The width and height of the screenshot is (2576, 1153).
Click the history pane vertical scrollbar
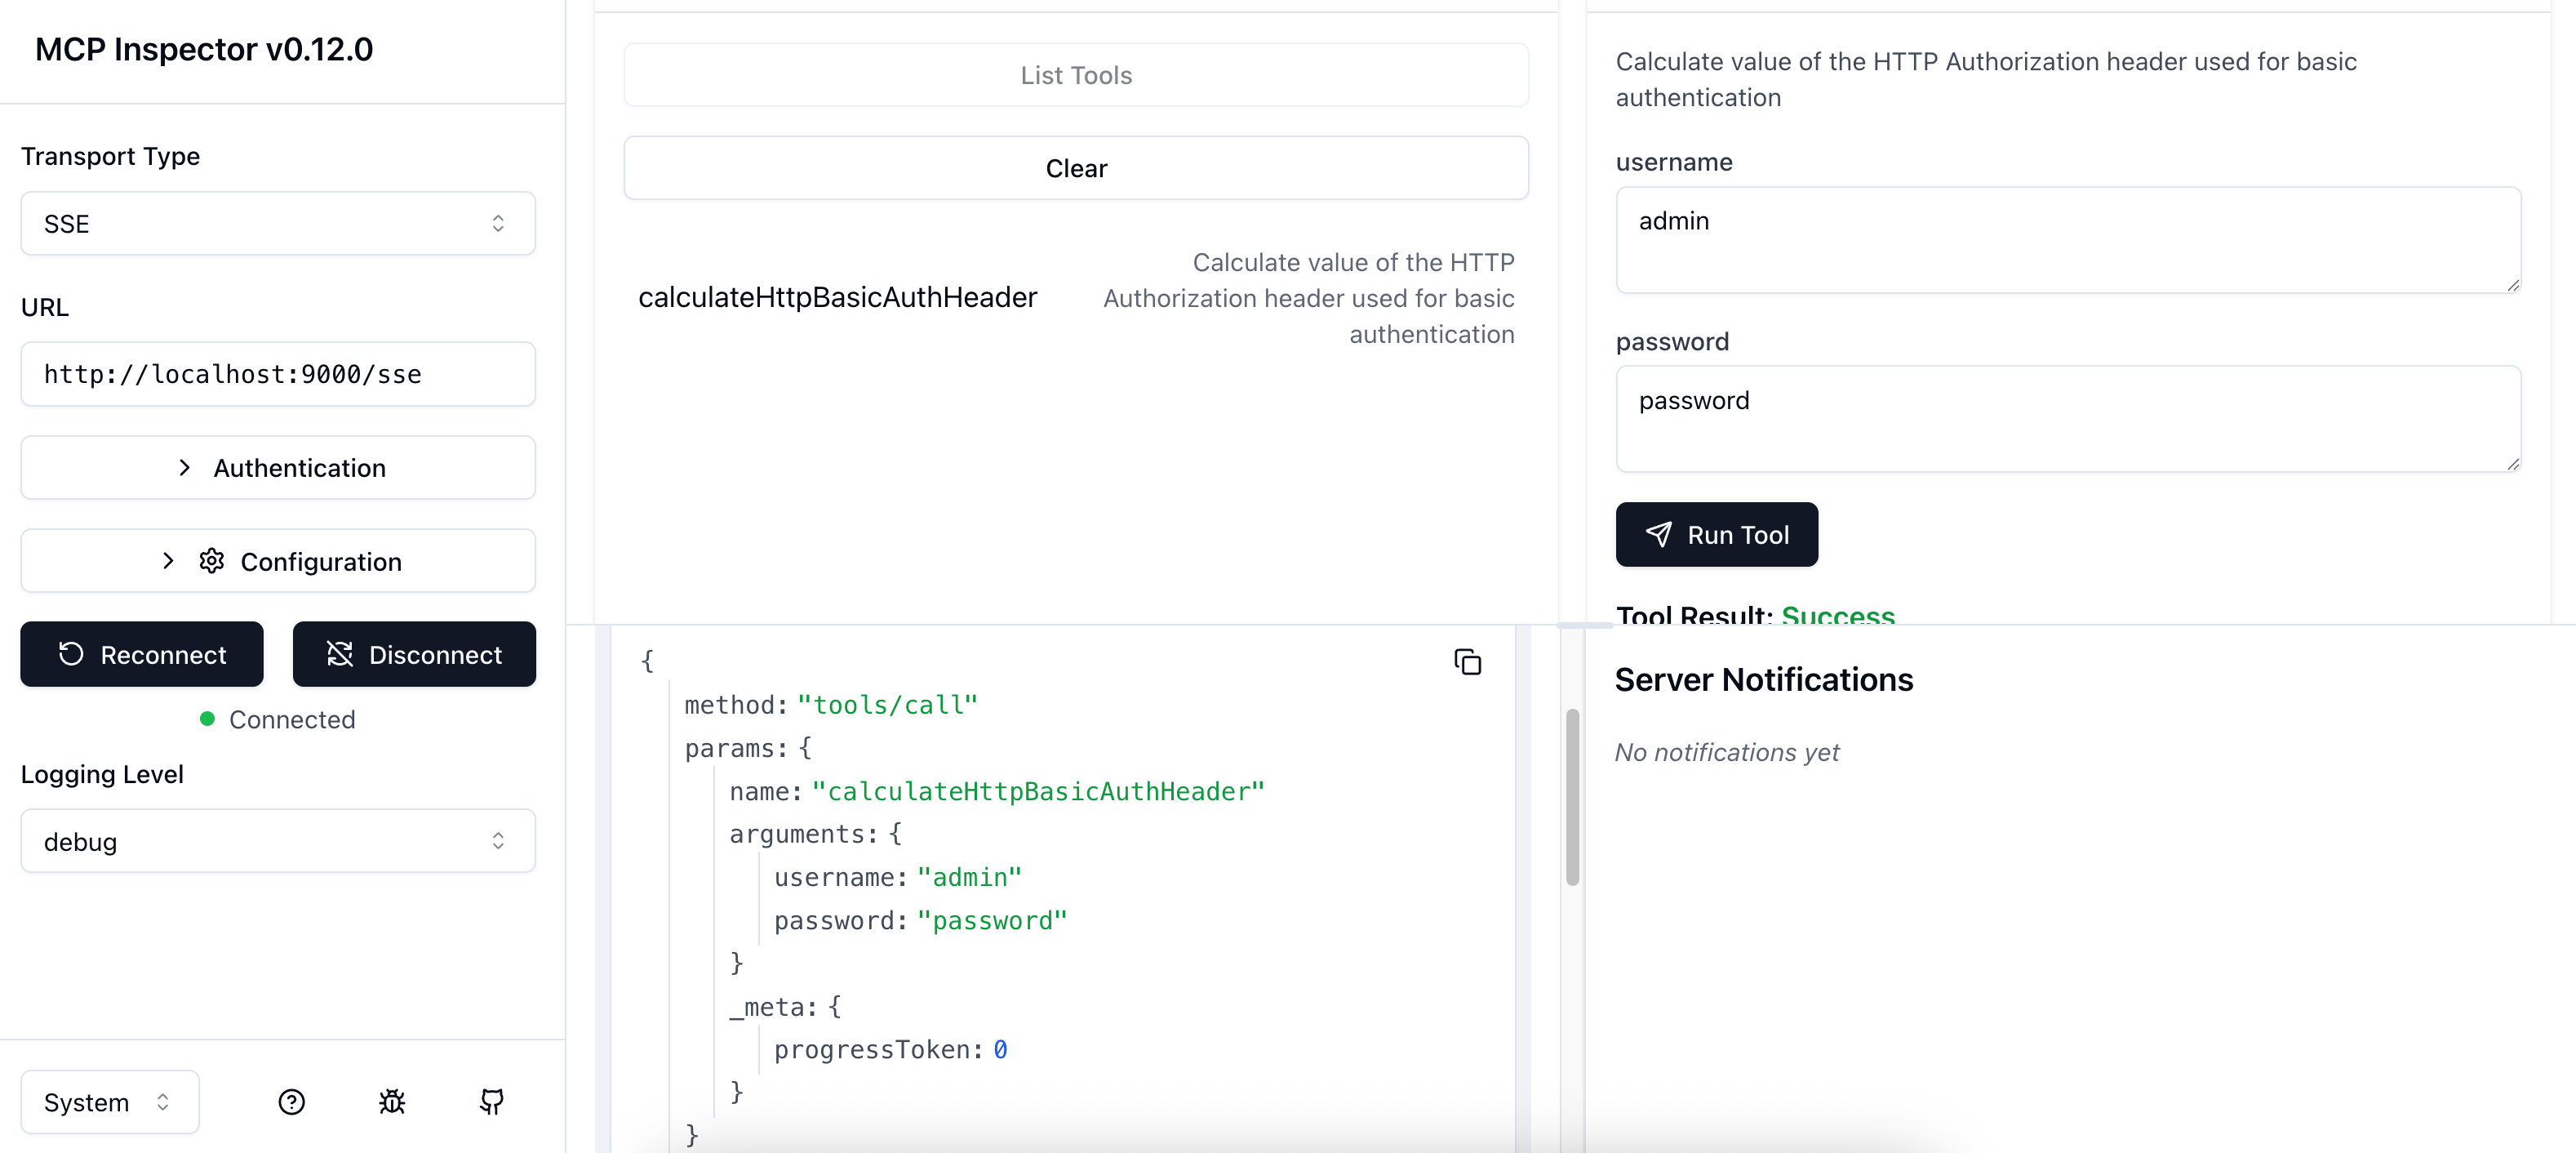click(1572, 797)
